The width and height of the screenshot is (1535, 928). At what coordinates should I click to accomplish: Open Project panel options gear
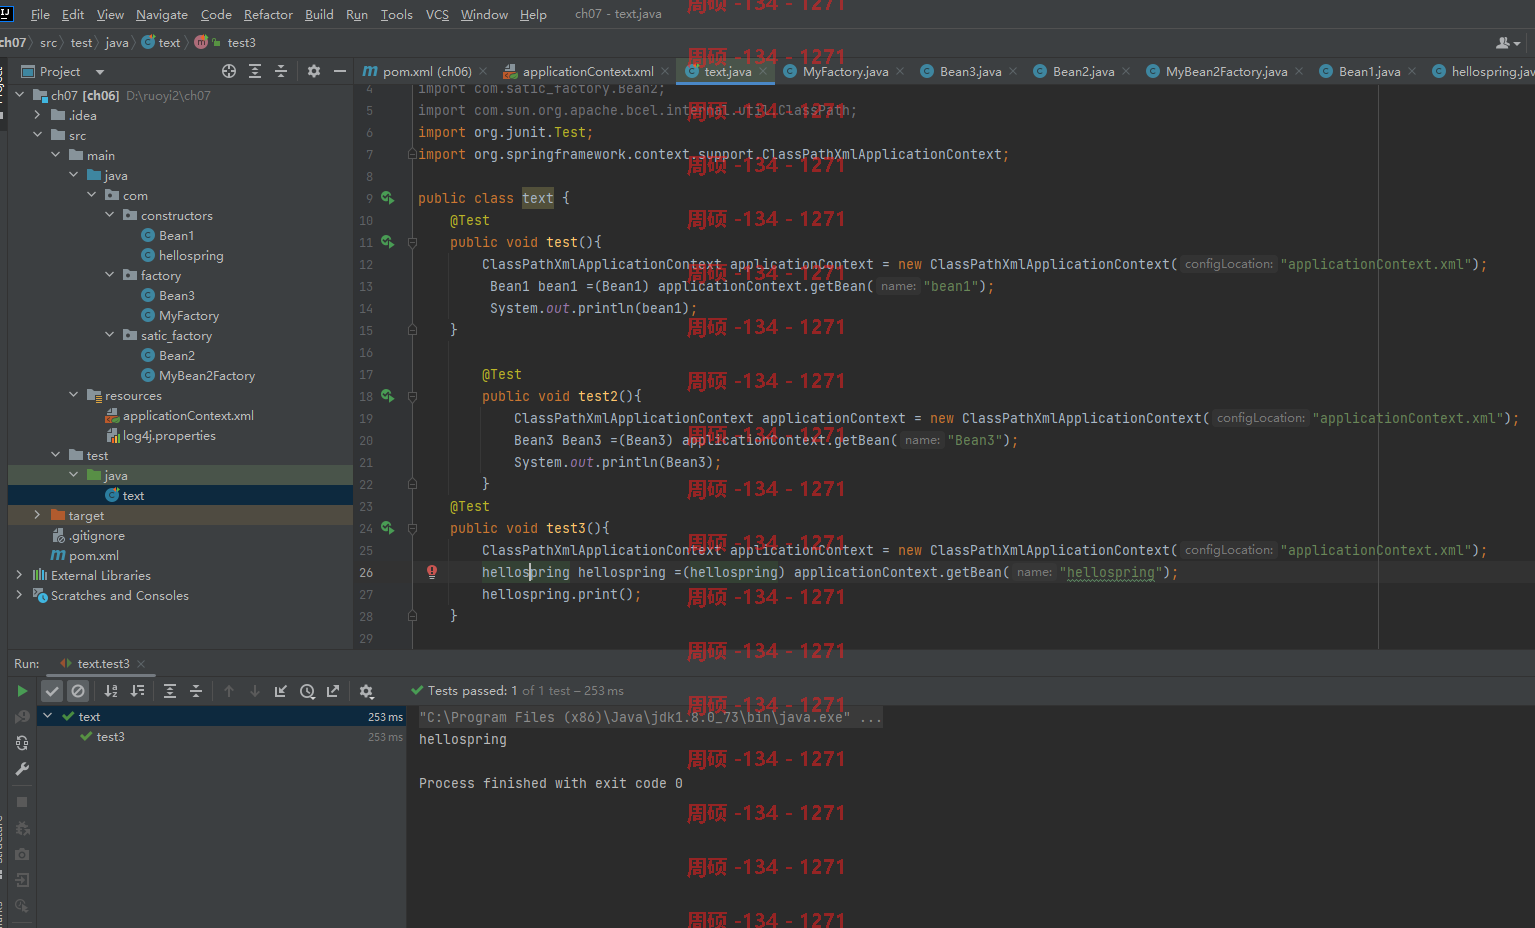(x=314, y=71)
